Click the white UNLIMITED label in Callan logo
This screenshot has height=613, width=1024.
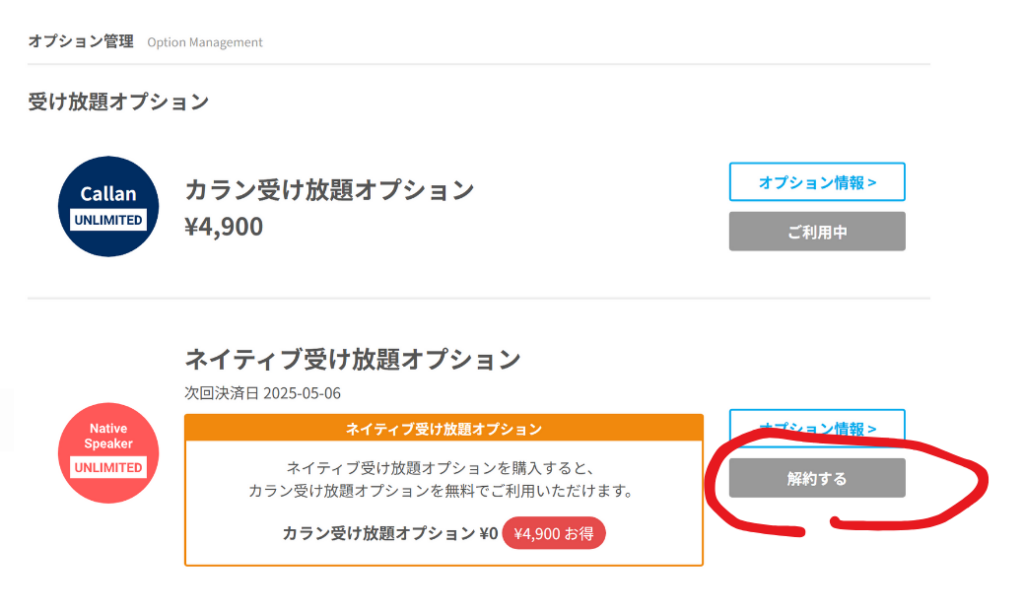click(x=108, y=220)
